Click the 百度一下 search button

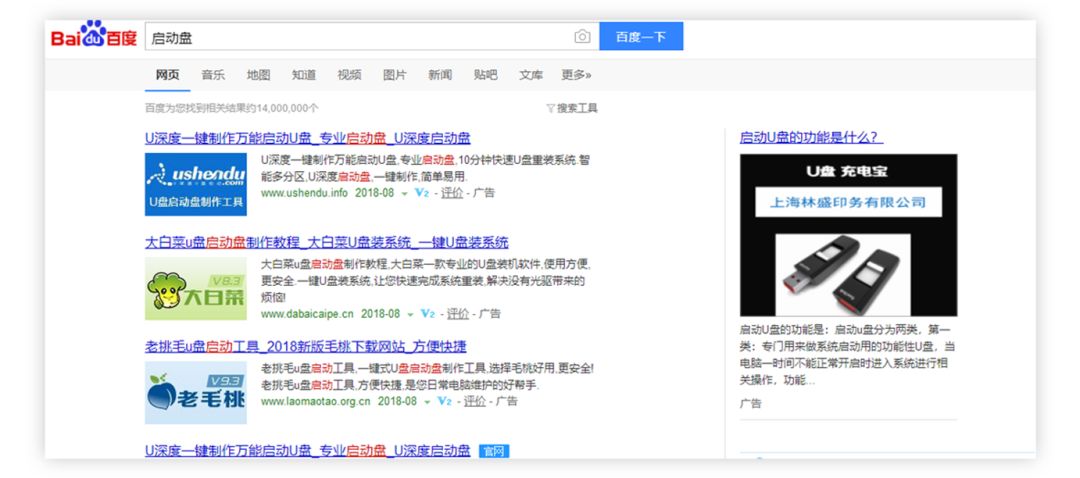[641, 37]
